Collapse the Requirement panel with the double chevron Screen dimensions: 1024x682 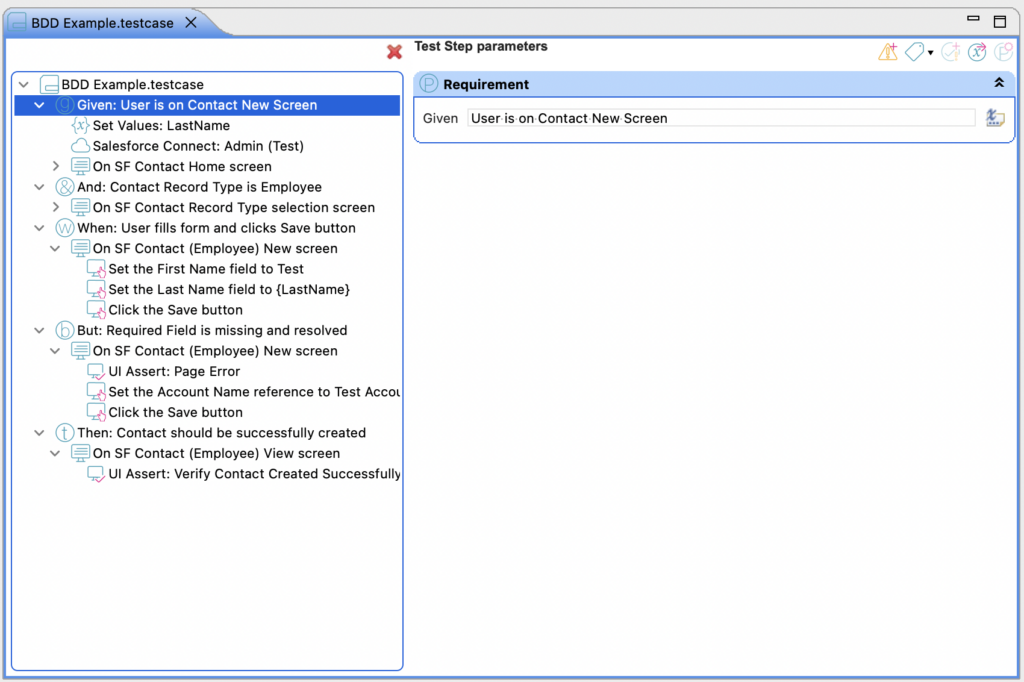[998, 83]
